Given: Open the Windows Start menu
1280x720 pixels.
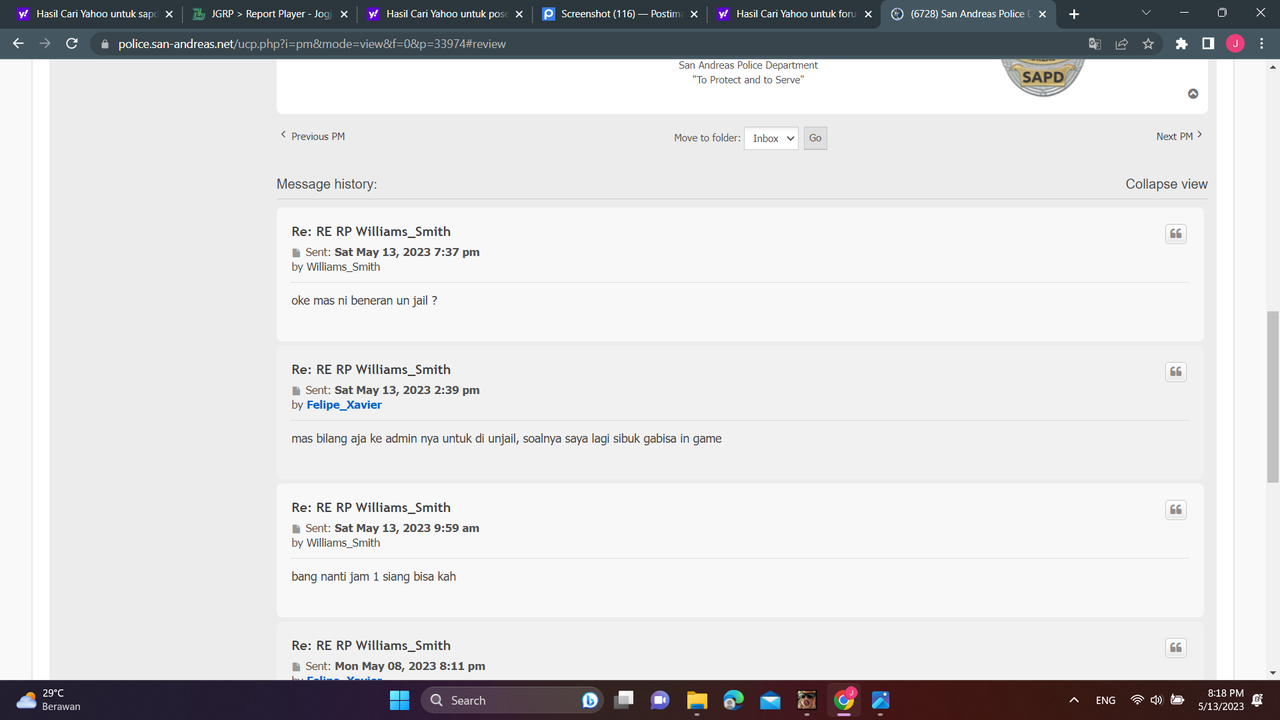Looking at the screenshot, I should 400,700.
